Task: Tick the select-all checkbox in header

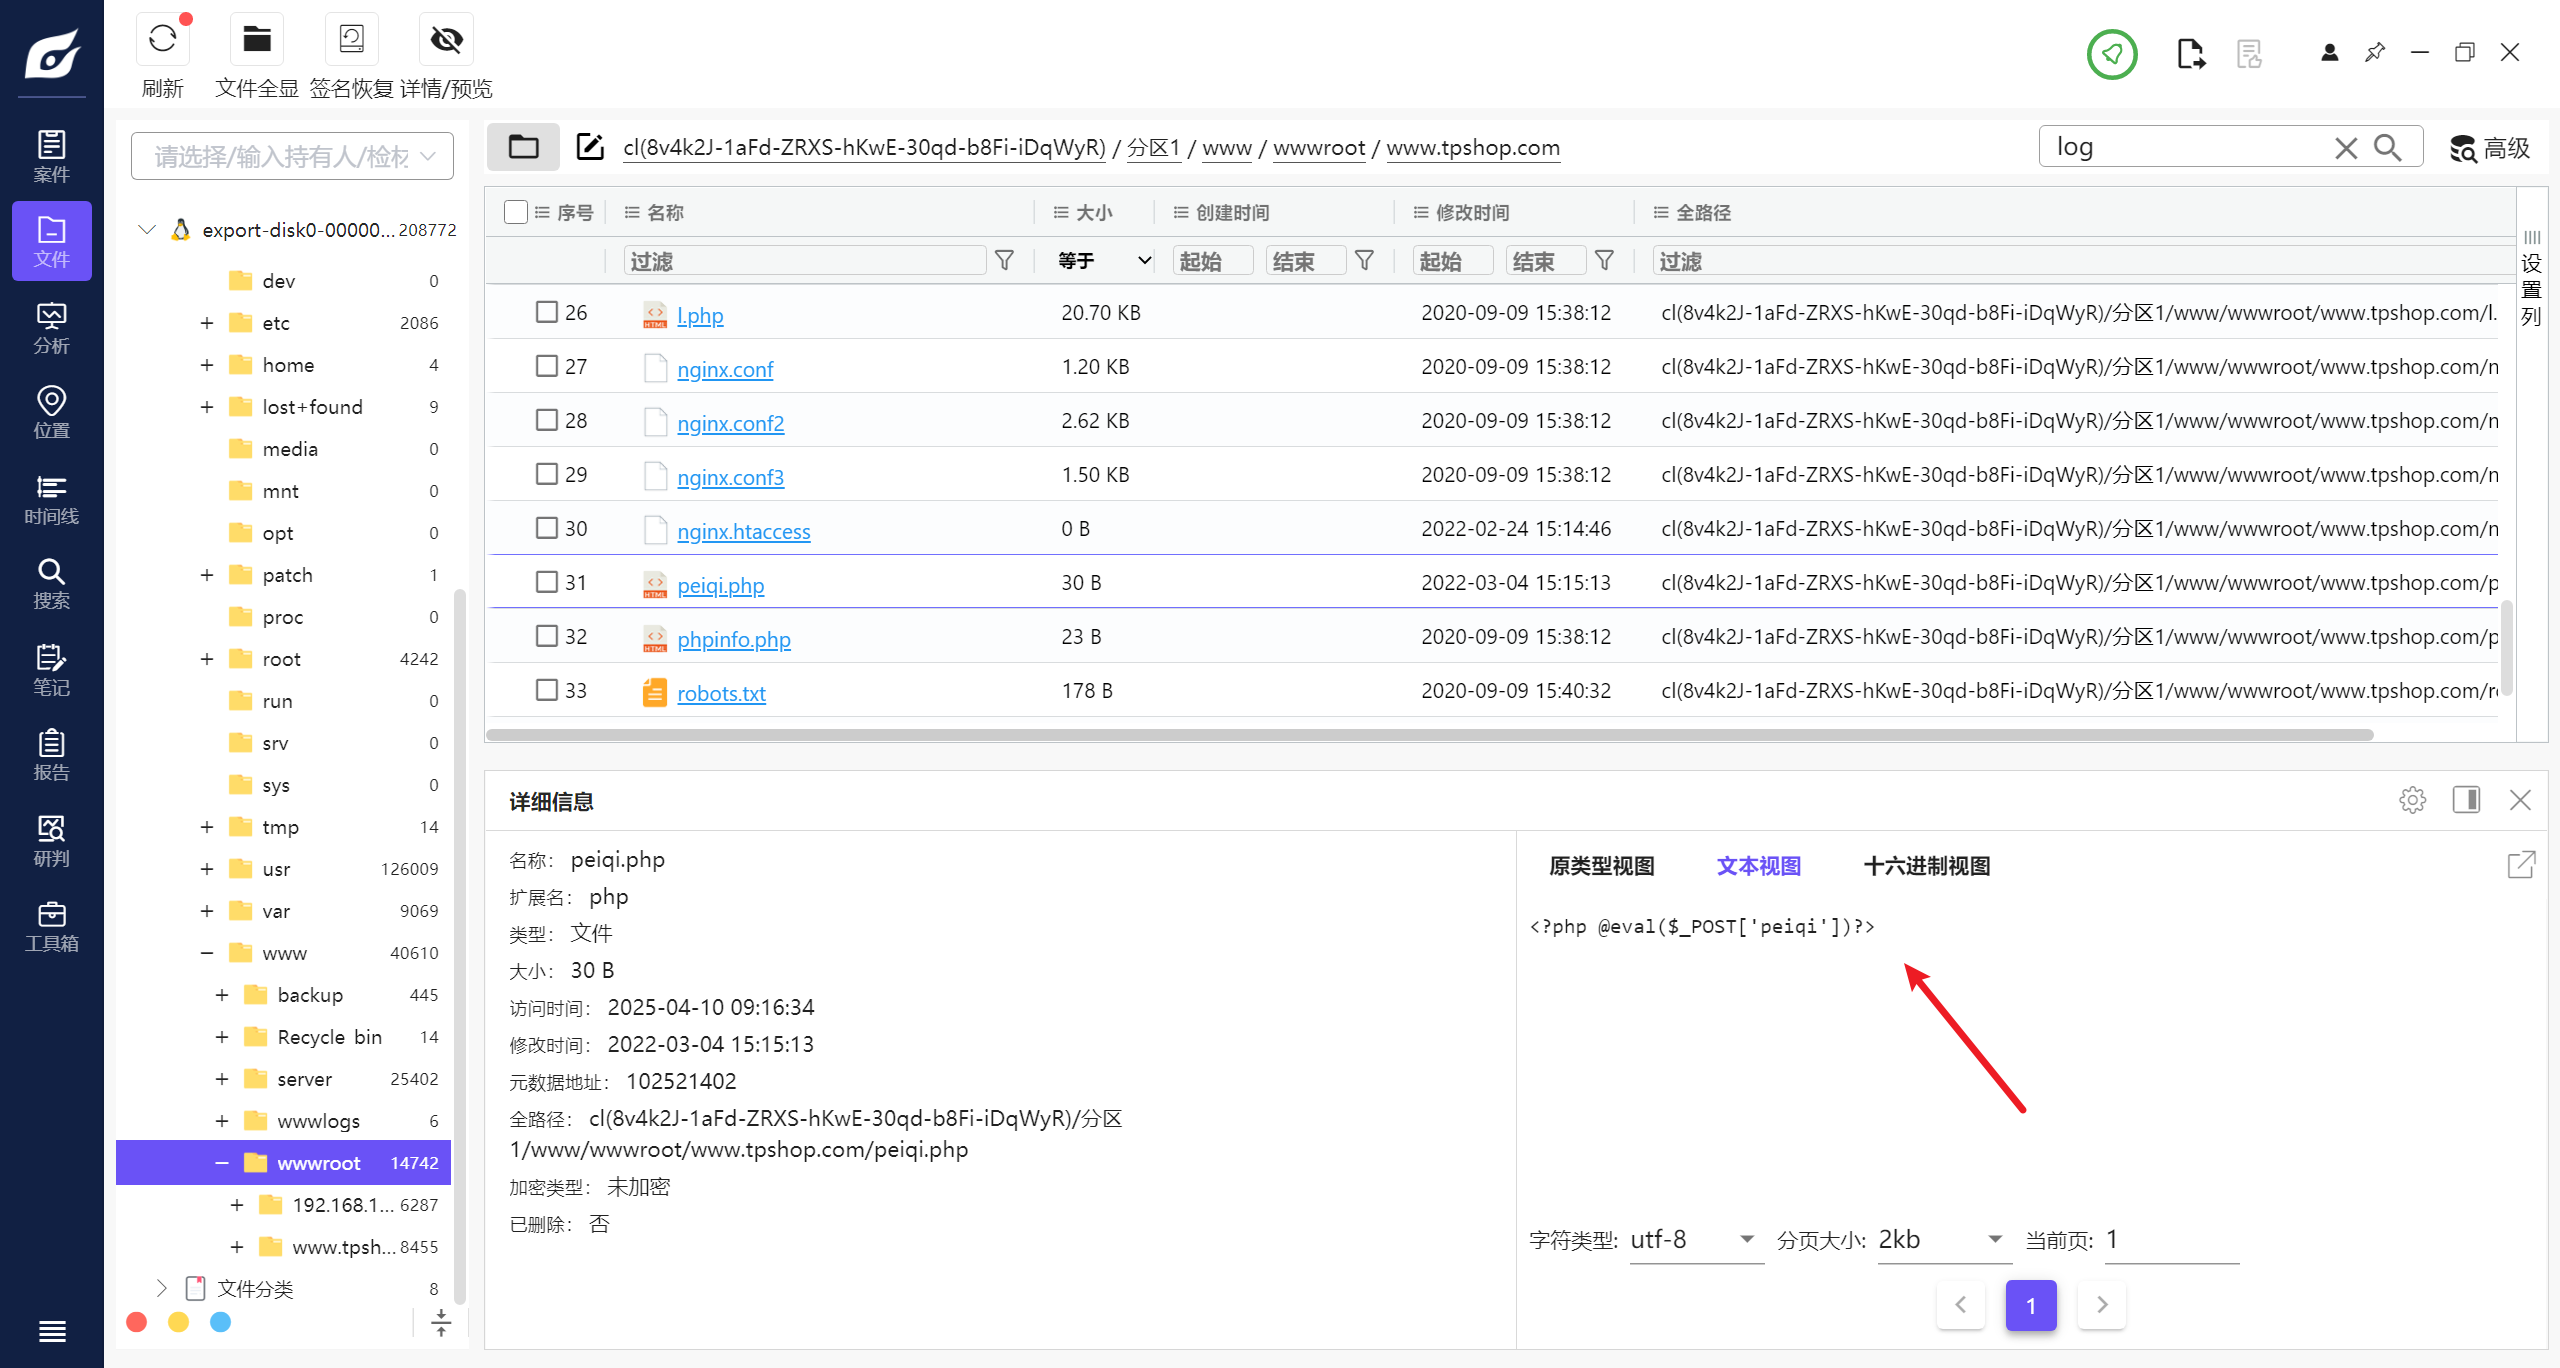Action: [x=516, y=212]
